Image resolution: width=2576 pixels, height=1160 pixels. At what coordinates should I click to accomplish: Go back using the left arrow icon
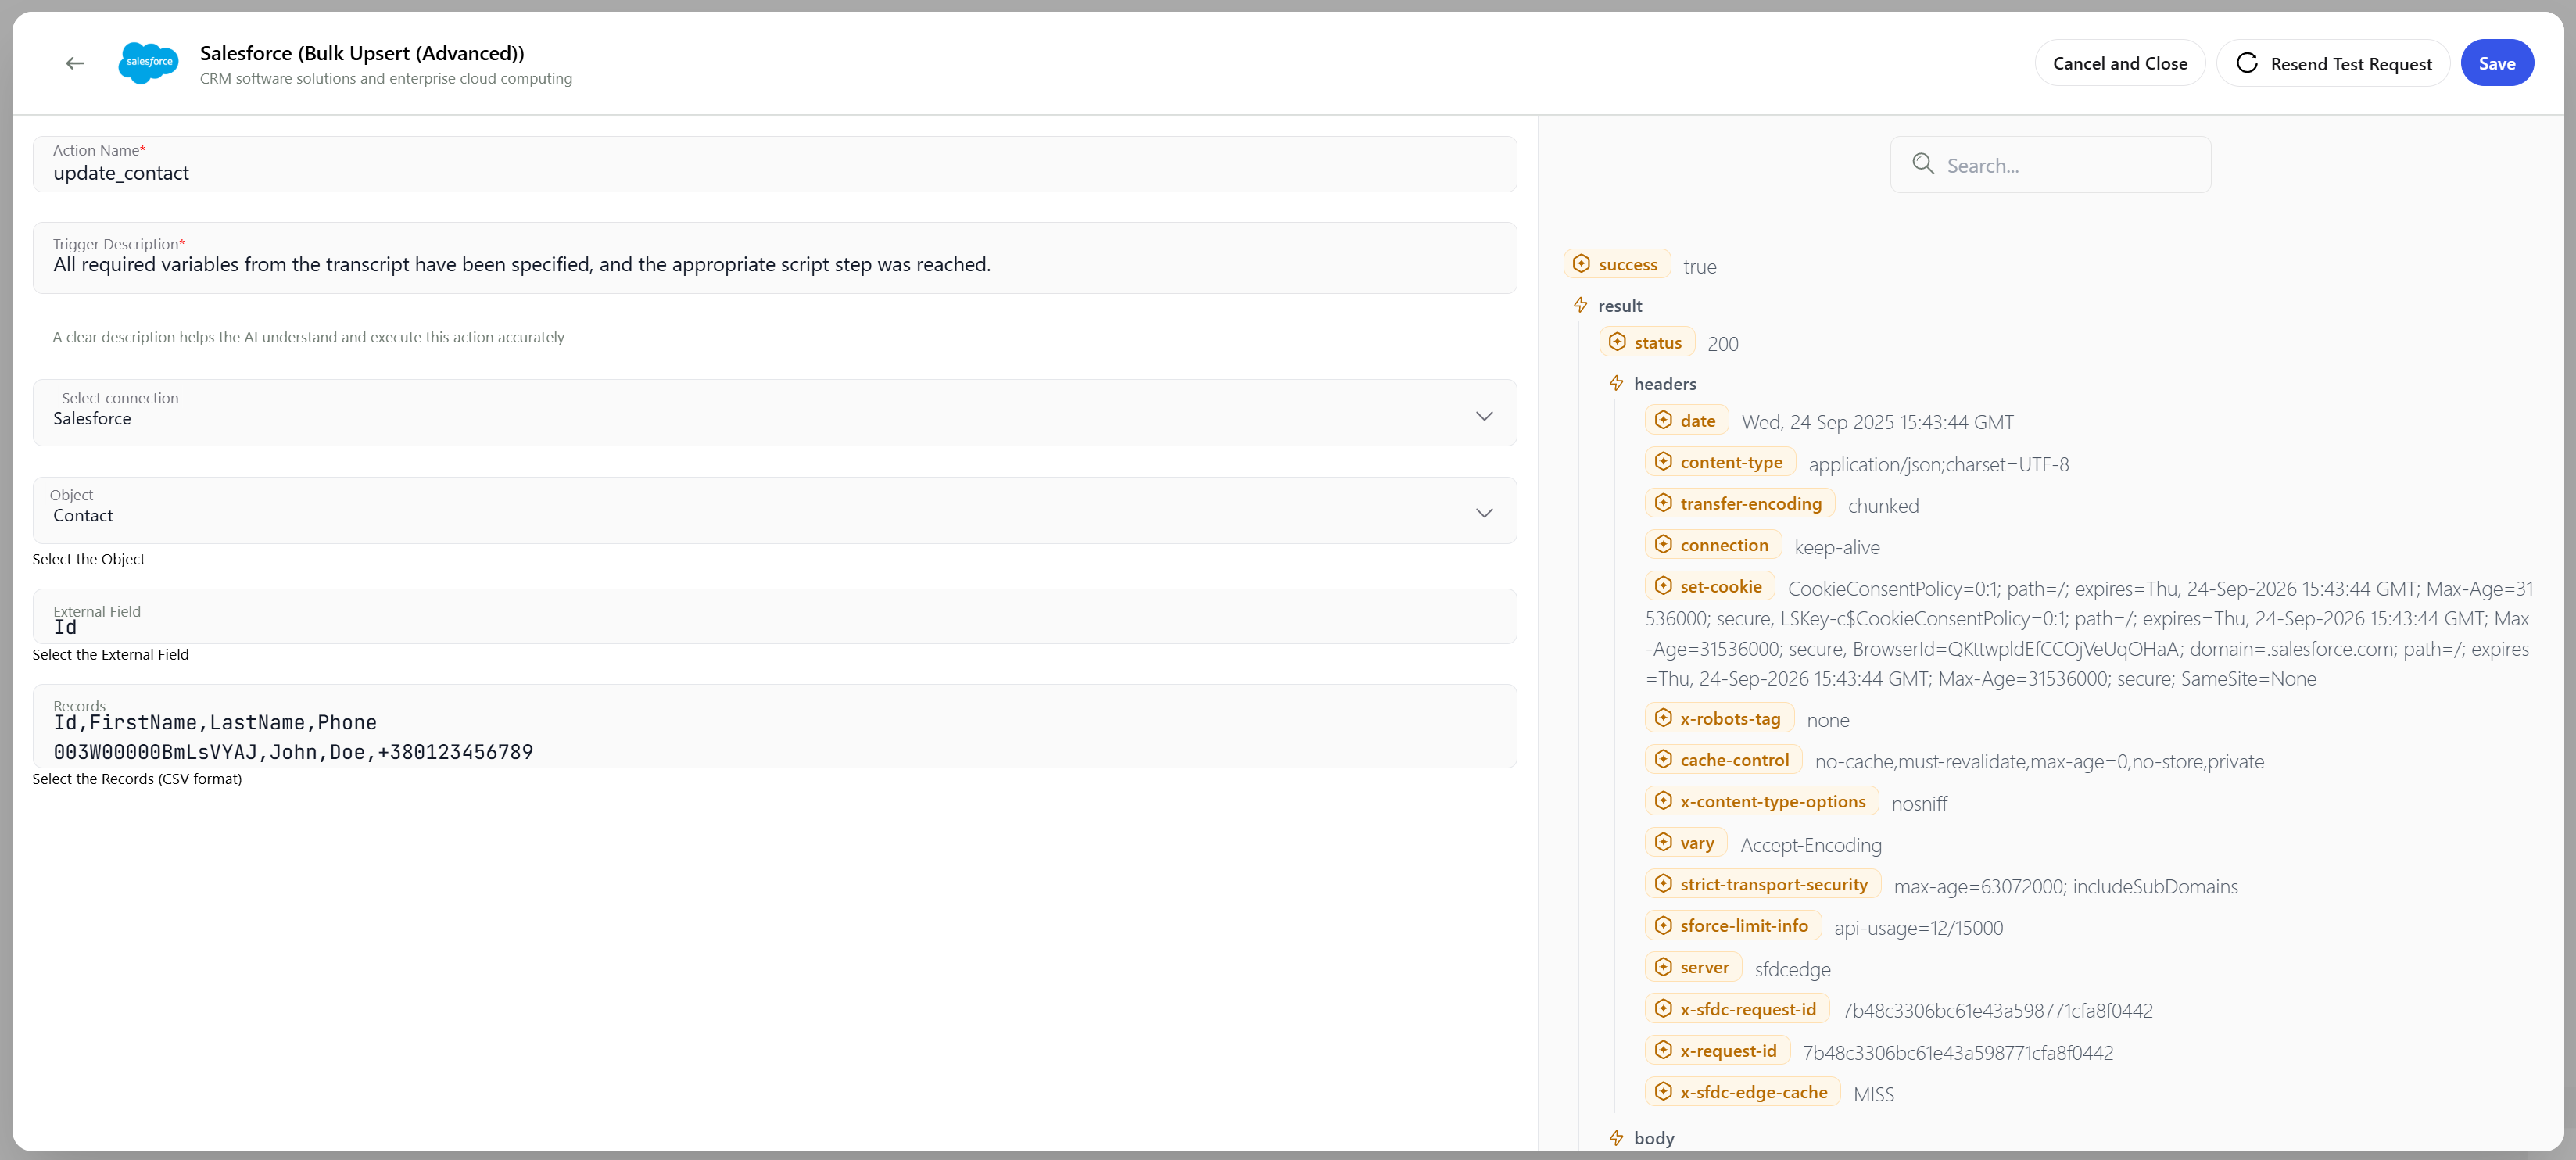coord(75,64)
